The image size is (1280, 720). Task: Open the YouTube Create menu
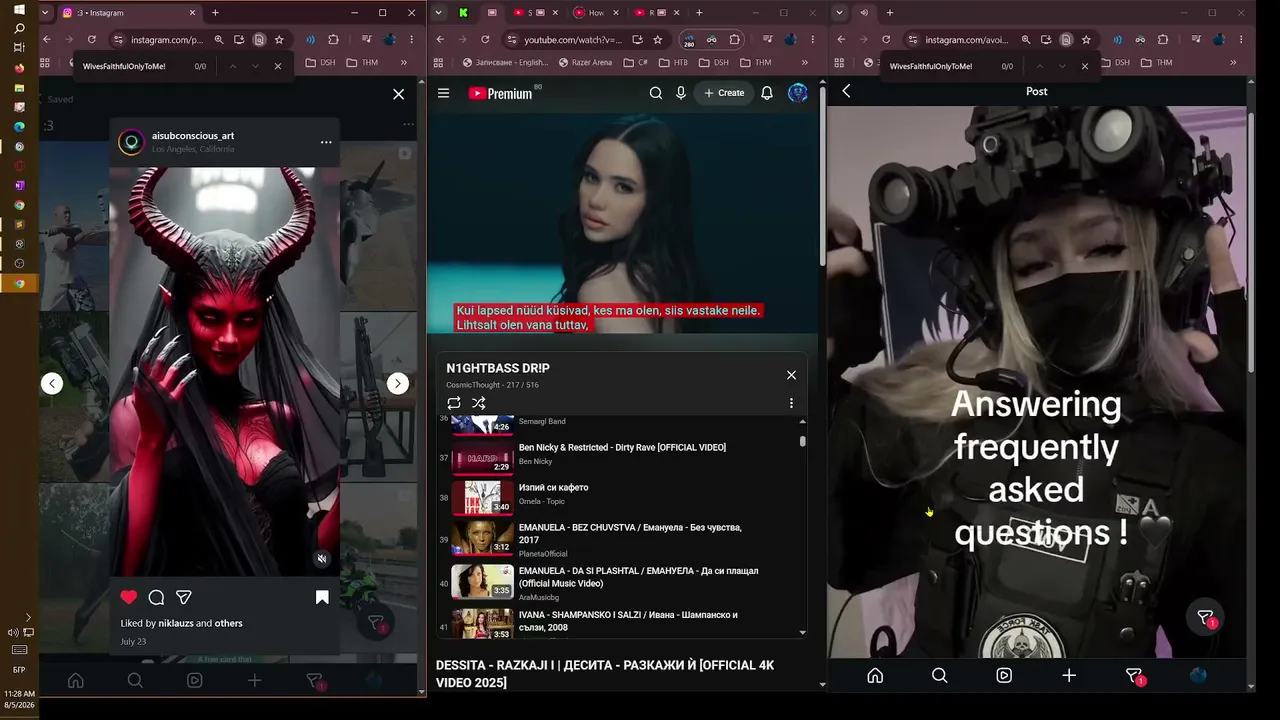[x=724, y=93]
